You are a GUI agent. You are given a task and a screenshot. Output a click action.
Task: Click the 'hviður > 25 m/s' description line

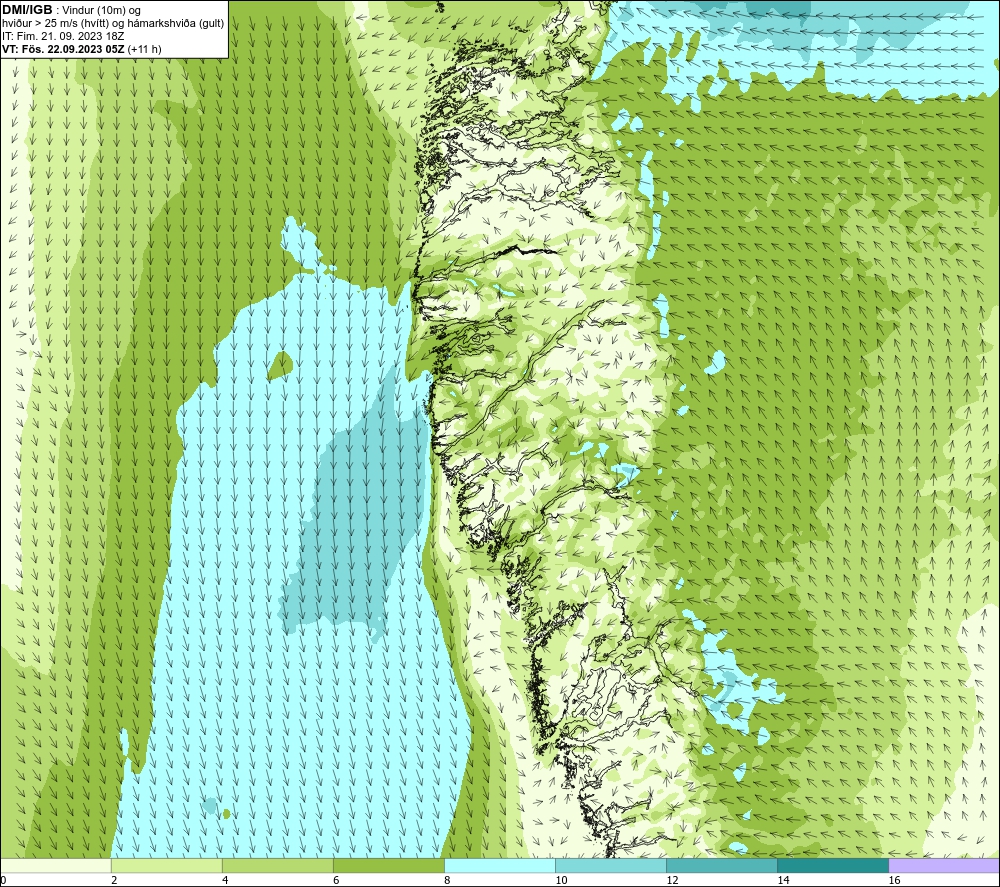point(113,23)
